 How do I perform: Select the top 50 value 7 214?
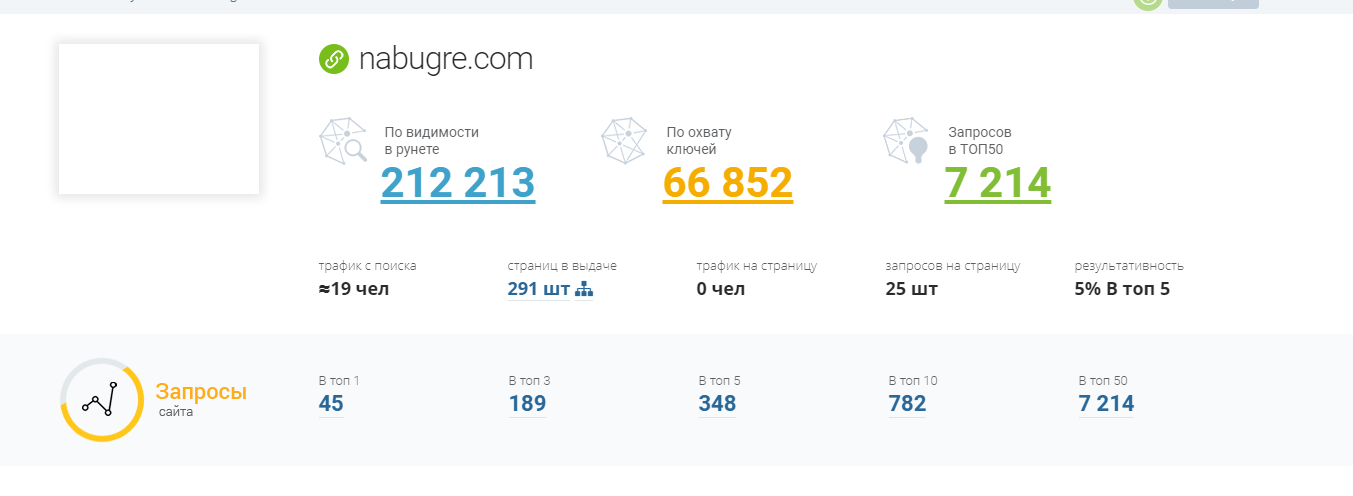point(1106,404)
